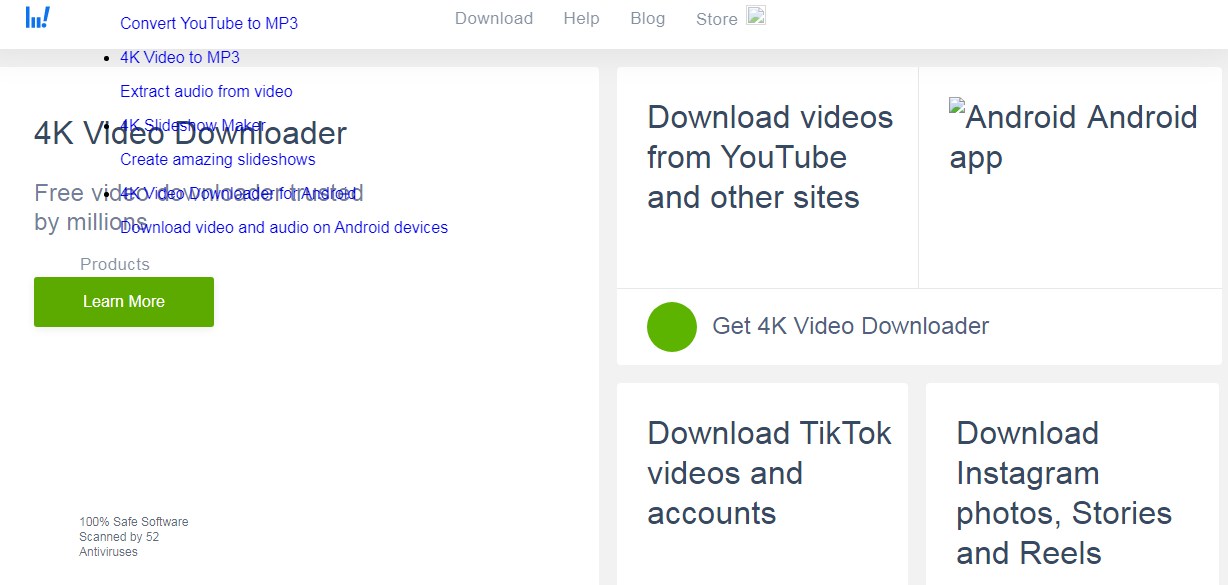1228x585 pixels.
Task: Open the 4K Video to MP3 link
Action: 180,57
